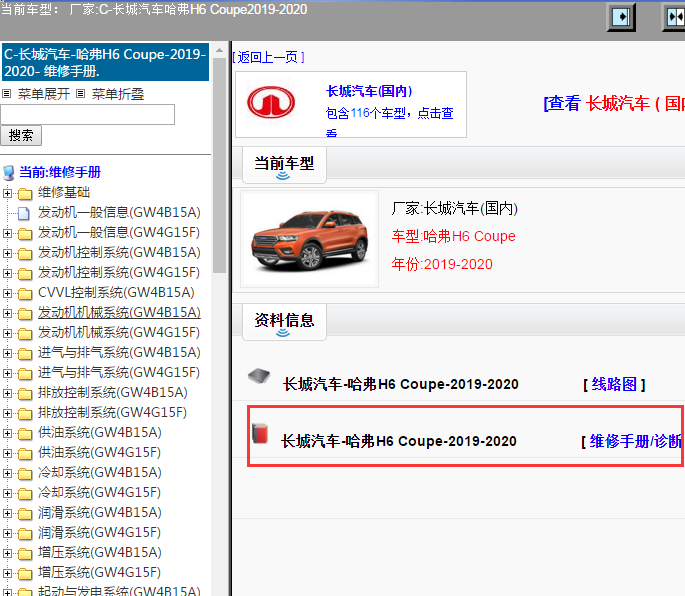The image size is (685, 596).
Task: Click 菜单折叠 to collapse all menus
Action: pyautogui.click(x=117, y=94)
